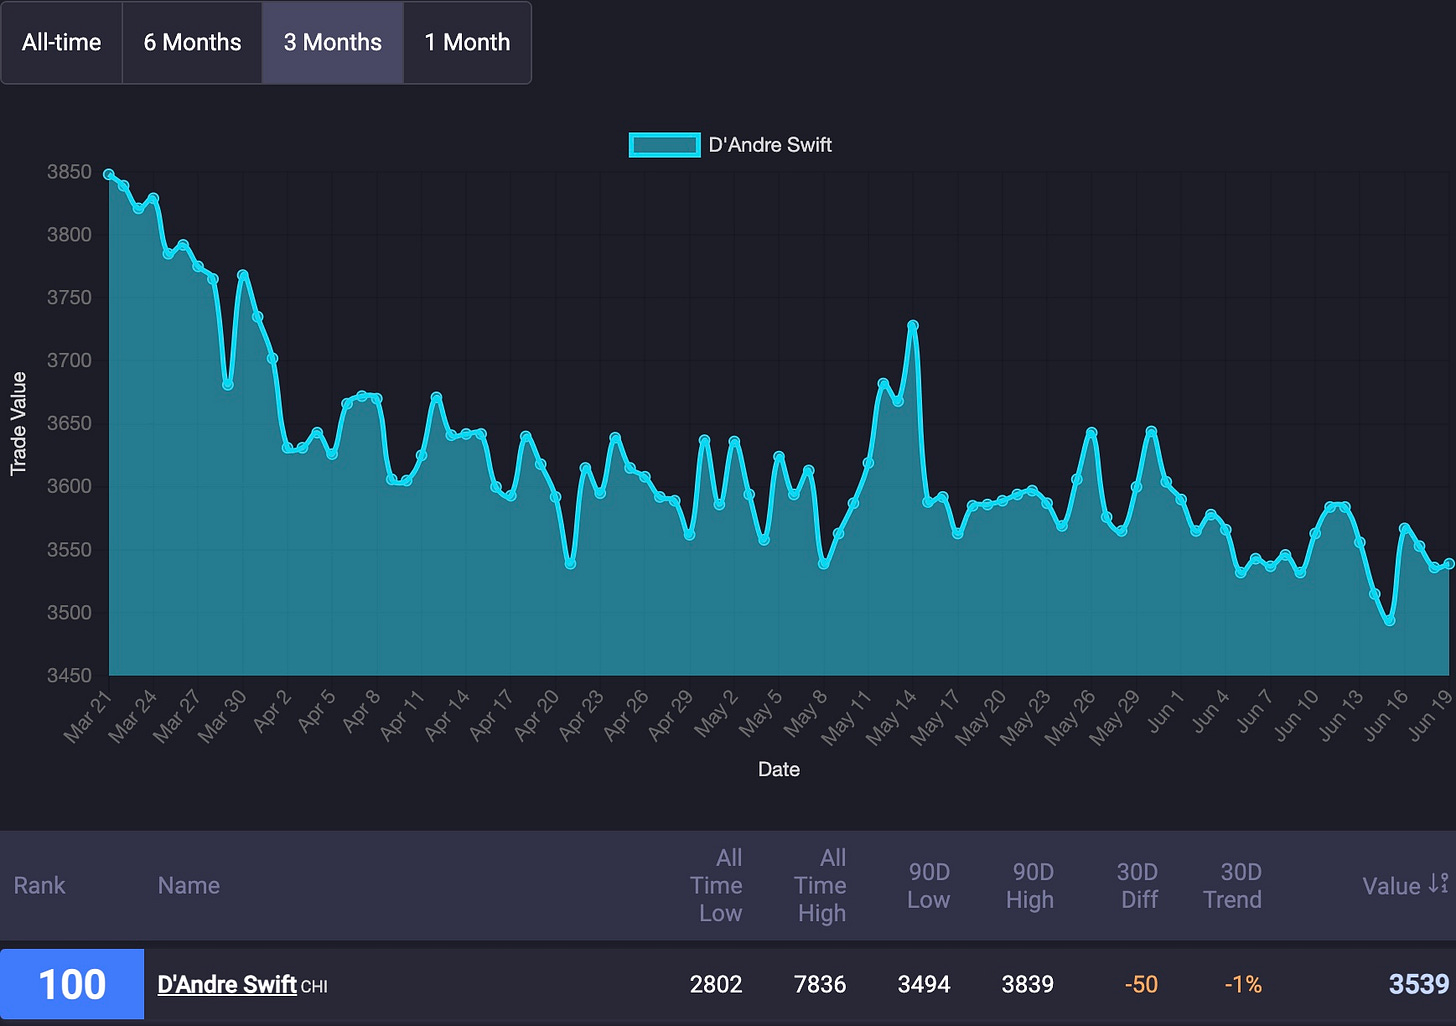This screenshot has width=1456, height=1026.
Task: Toggle the D'Andre Swift legend swatch
Action: point(664,145)
